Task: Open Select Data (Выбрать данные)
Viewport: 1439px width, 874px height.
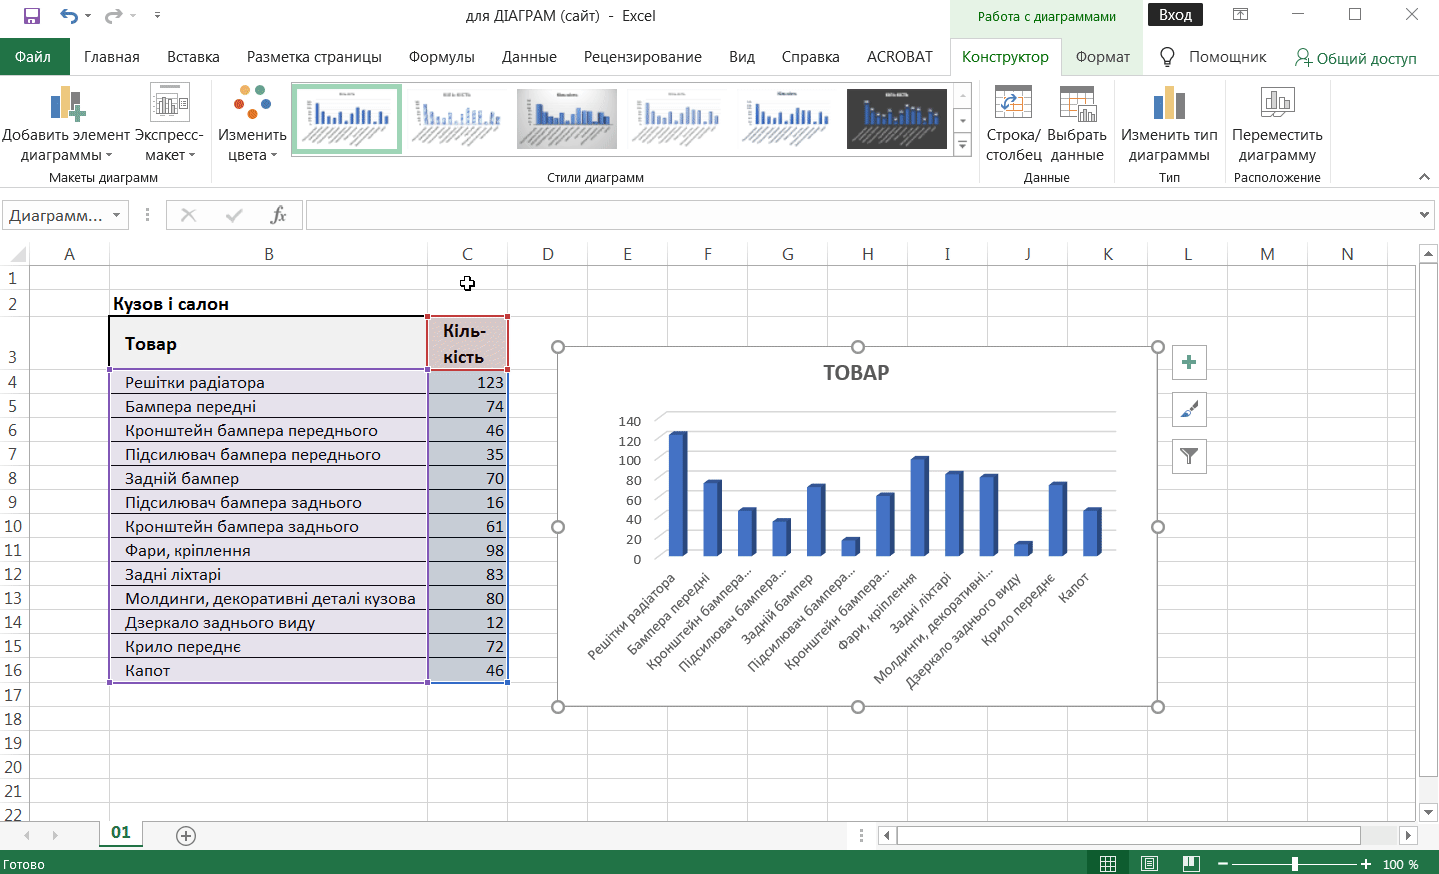Action: pos(1077,104)
